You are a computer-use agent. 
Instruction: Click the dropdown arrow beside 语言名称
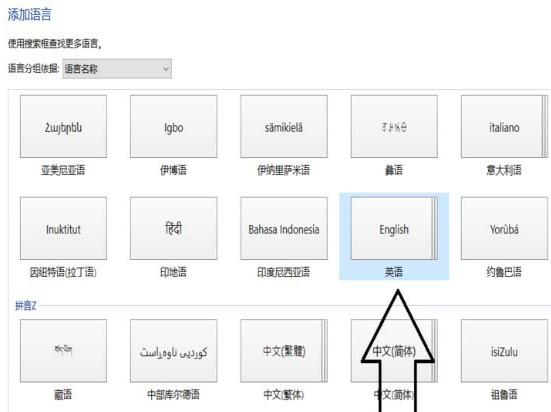click(x=166, y=69)
